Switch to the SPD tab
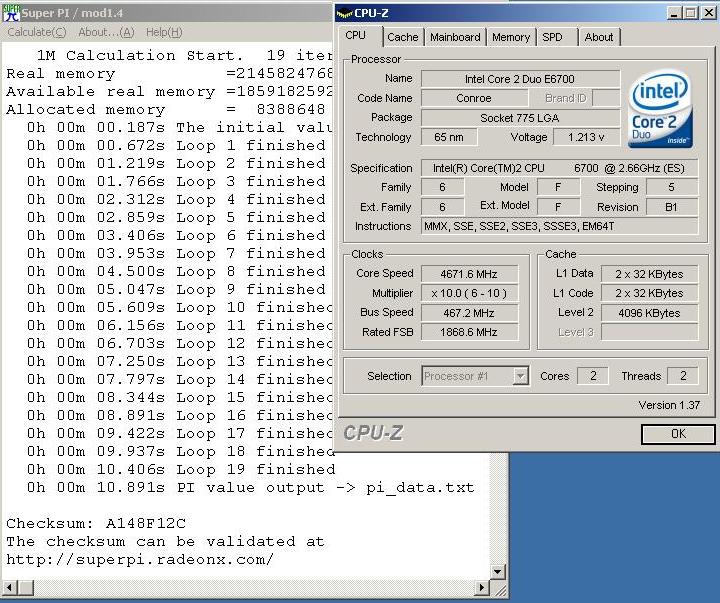Image resolution: width=720 pixels, height=603 pixels. pyautogui.click(x=557, y=37)
